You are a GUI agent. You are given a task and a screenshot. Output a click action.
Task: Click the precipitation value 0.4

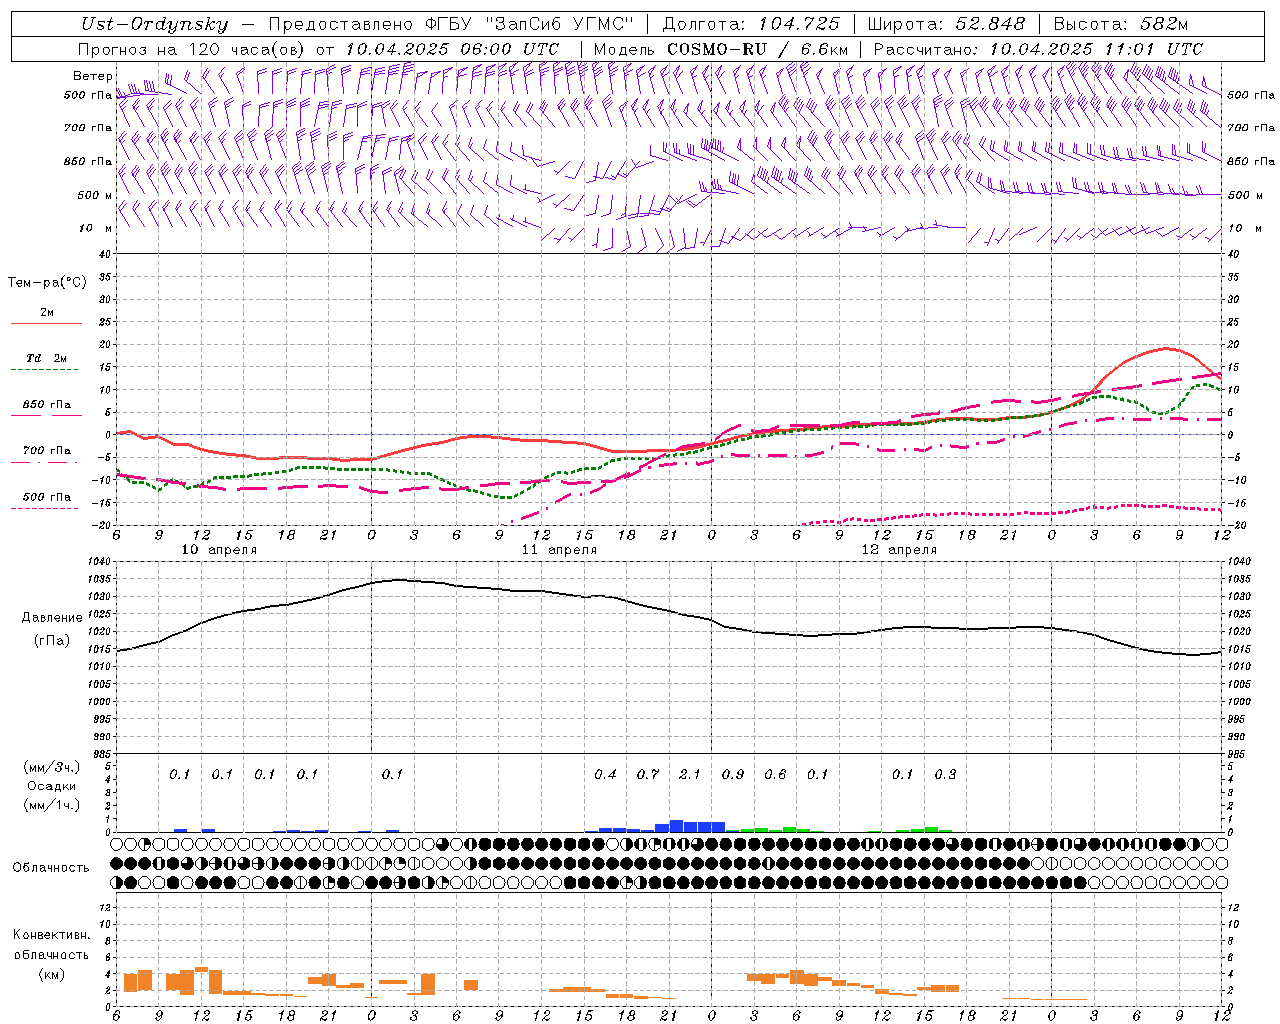pos(605,775)
